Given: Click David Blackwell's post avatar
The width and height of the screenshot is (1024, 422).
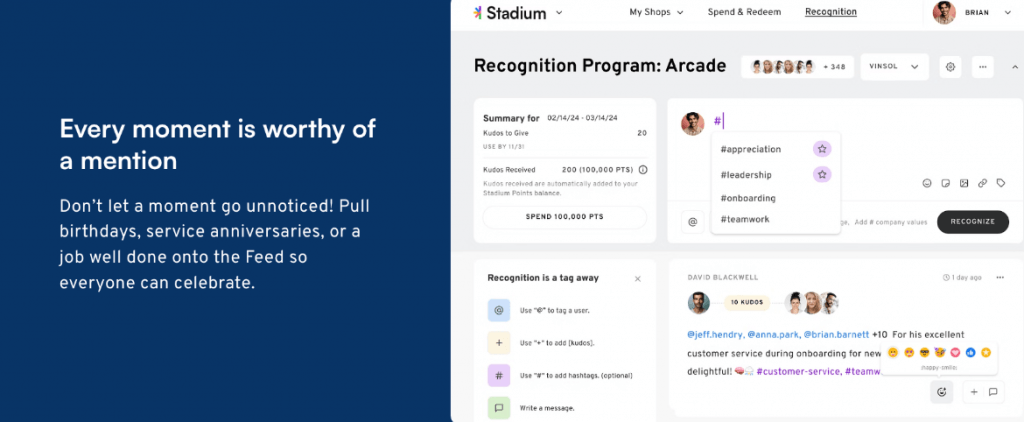Looking at the screenshot, I should 699,302.
